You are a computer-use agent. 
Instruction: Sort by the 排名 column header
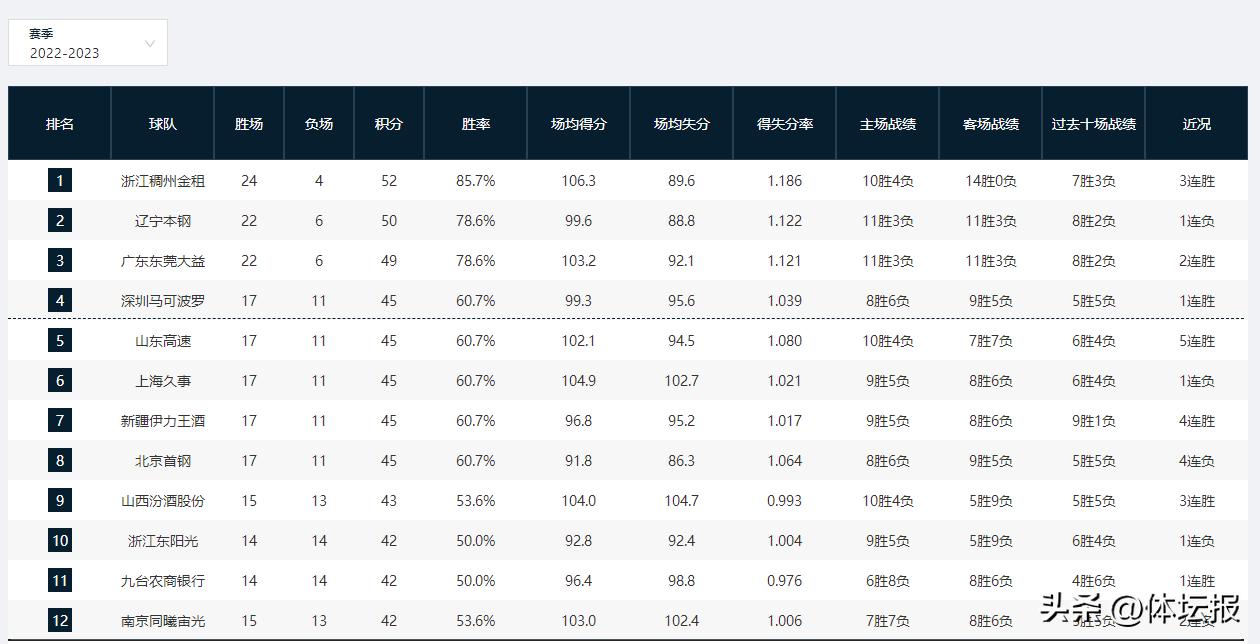point(60,124)
